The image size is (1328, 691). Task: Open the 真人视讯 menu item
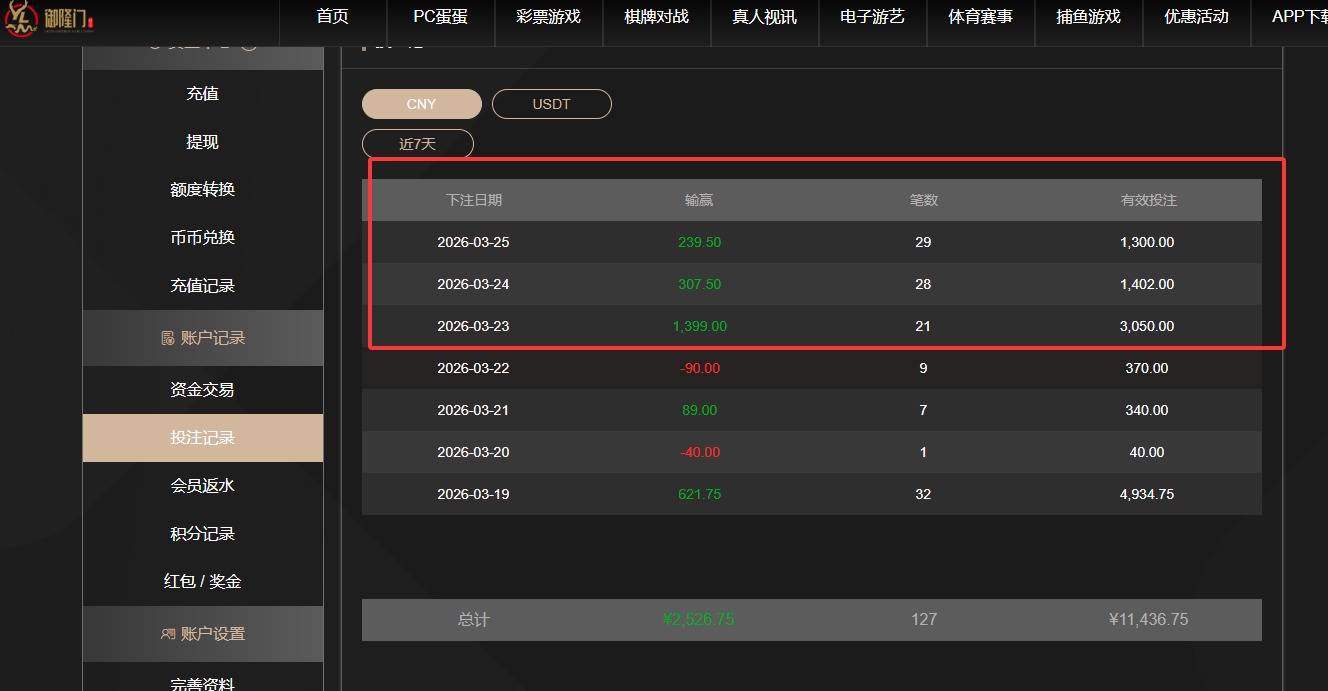(x=764, y=16)
